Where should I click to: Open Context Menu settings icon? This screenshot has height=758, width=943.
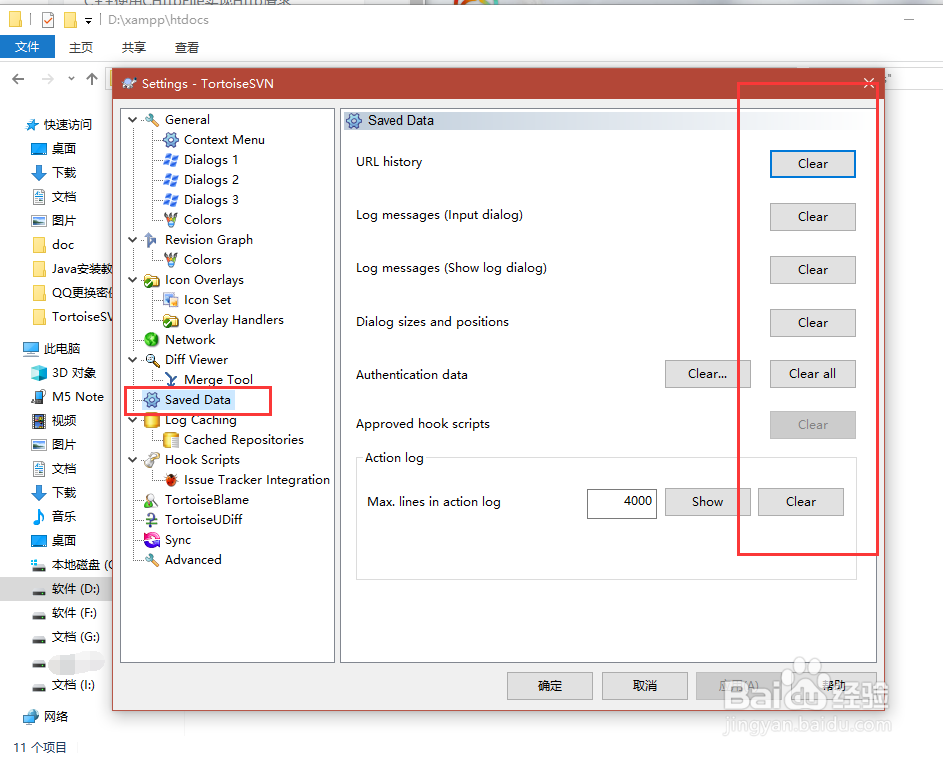[171, 140]
